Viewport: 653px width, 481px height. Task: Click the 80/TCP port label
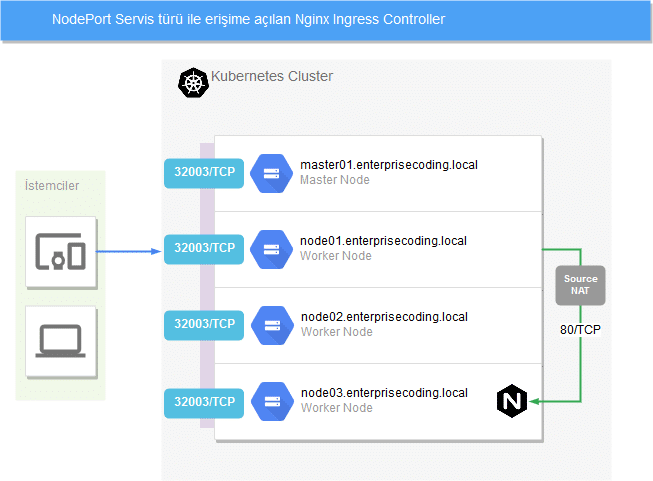pos(580,330)
